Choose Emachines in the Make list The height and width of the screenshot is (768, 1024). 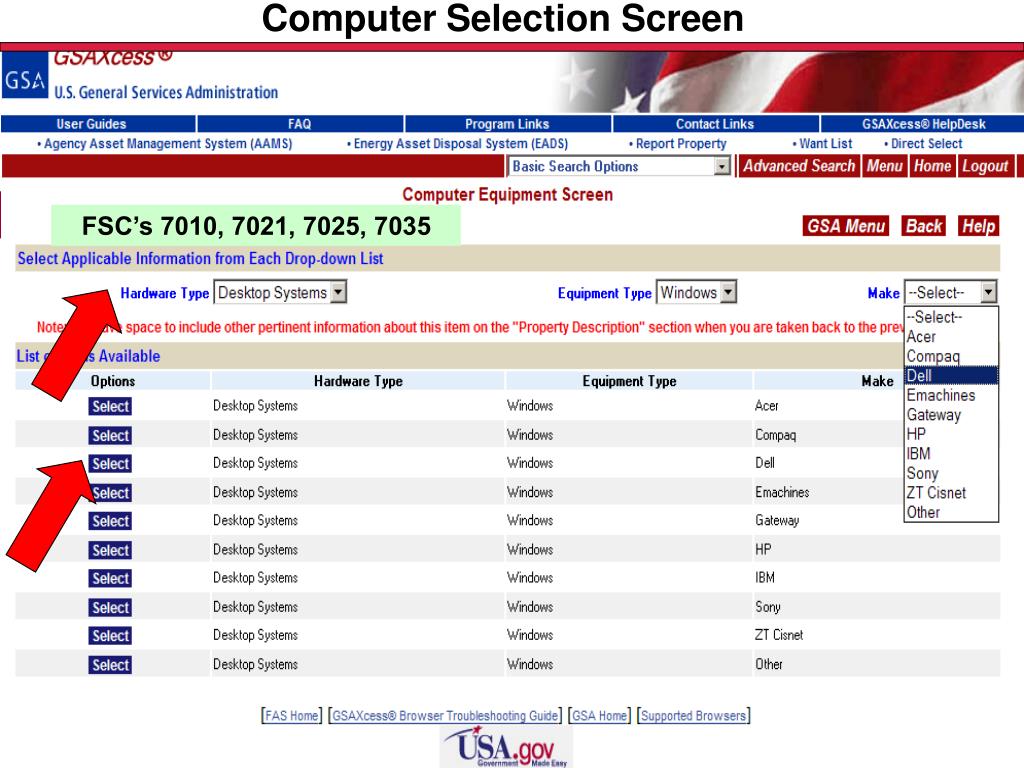[x=952, y=395]
